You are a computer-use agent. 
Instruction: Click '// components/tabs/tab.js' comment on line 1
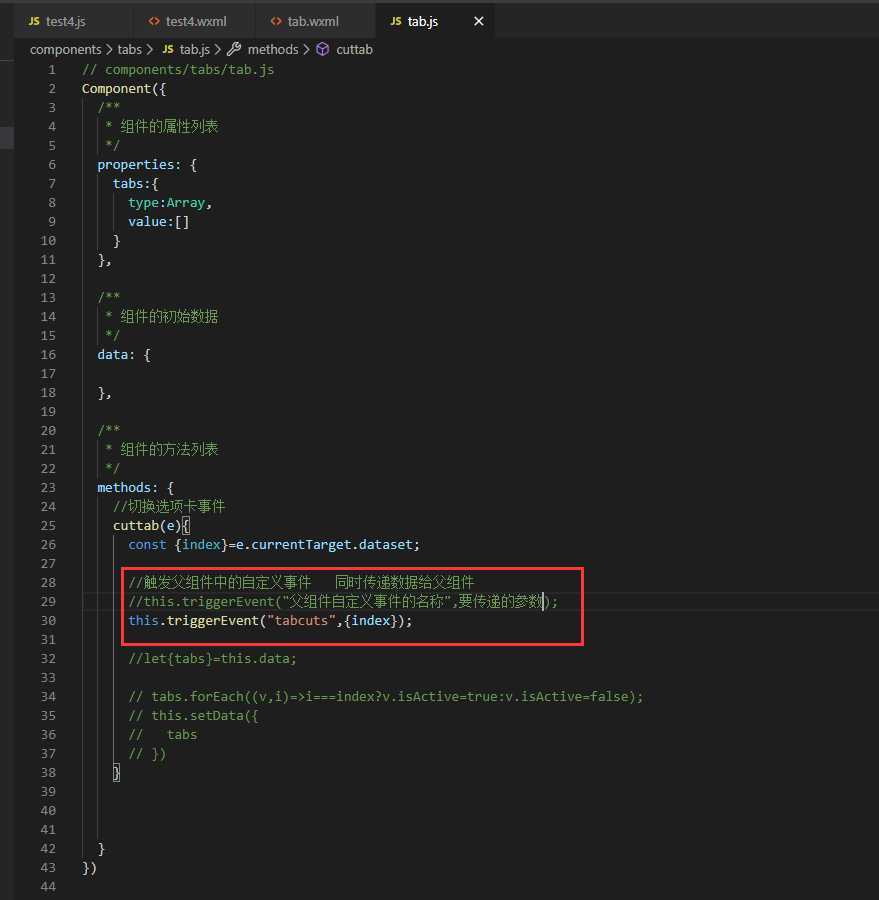[x=178, y=69]
